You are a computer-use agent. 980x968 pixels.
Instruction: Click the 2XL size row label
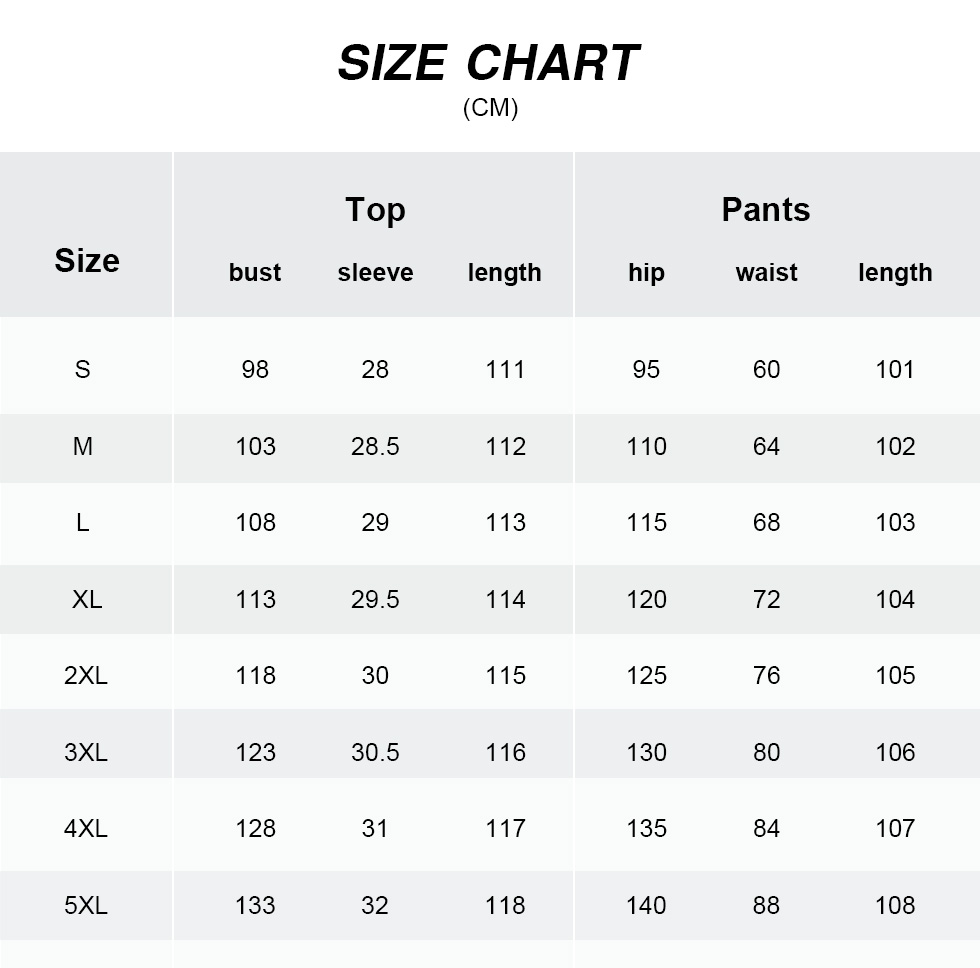click(x=86, y=676)
